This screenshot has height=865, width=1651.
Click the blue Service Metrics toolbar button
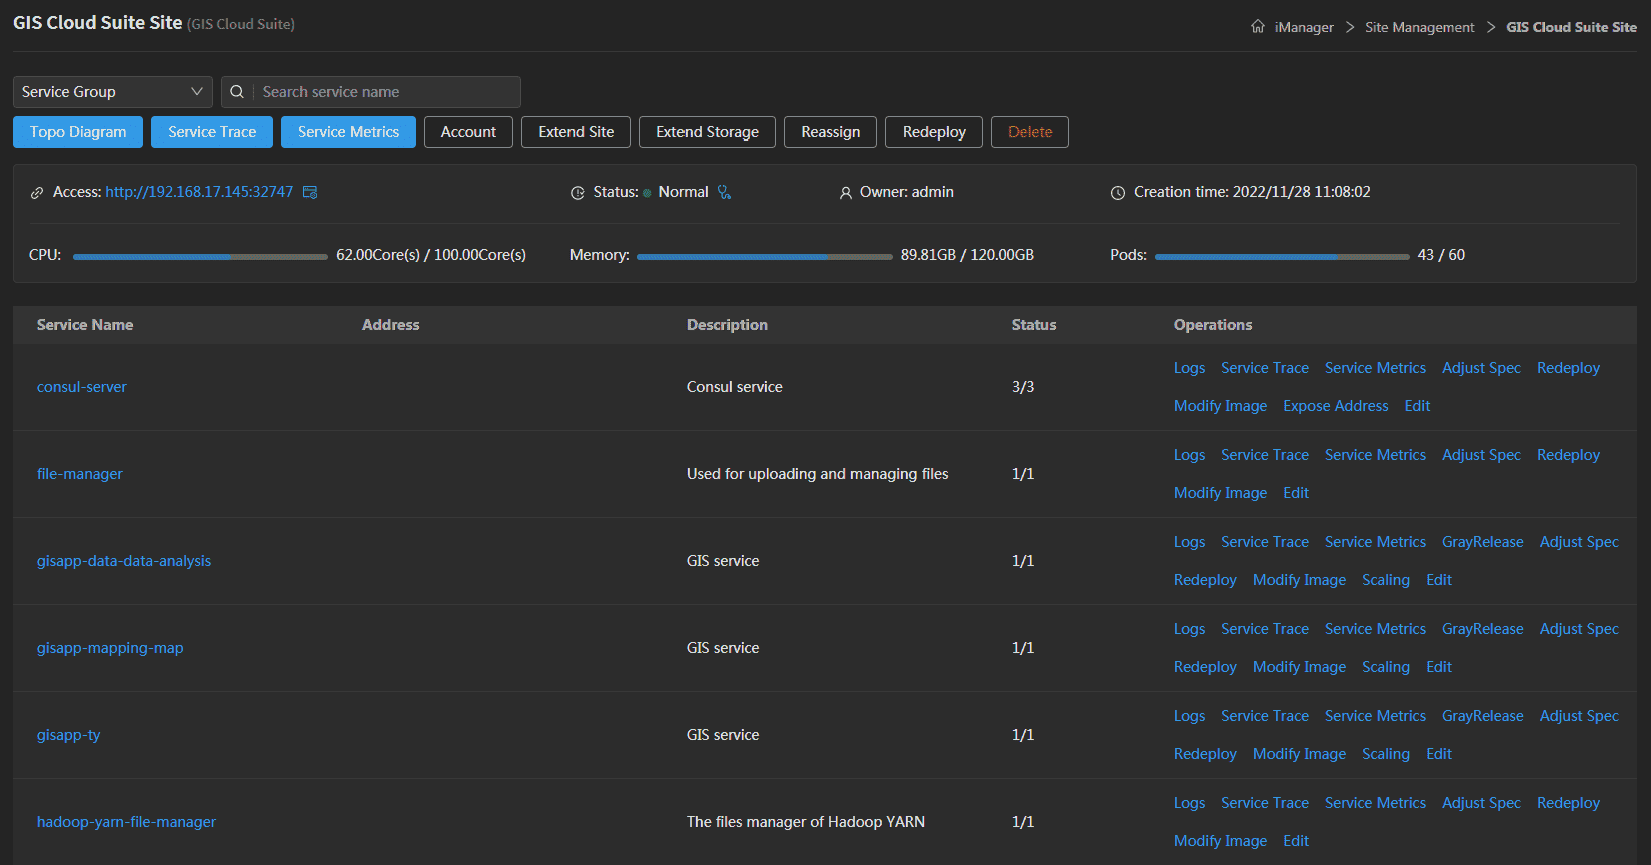(348, 132)
